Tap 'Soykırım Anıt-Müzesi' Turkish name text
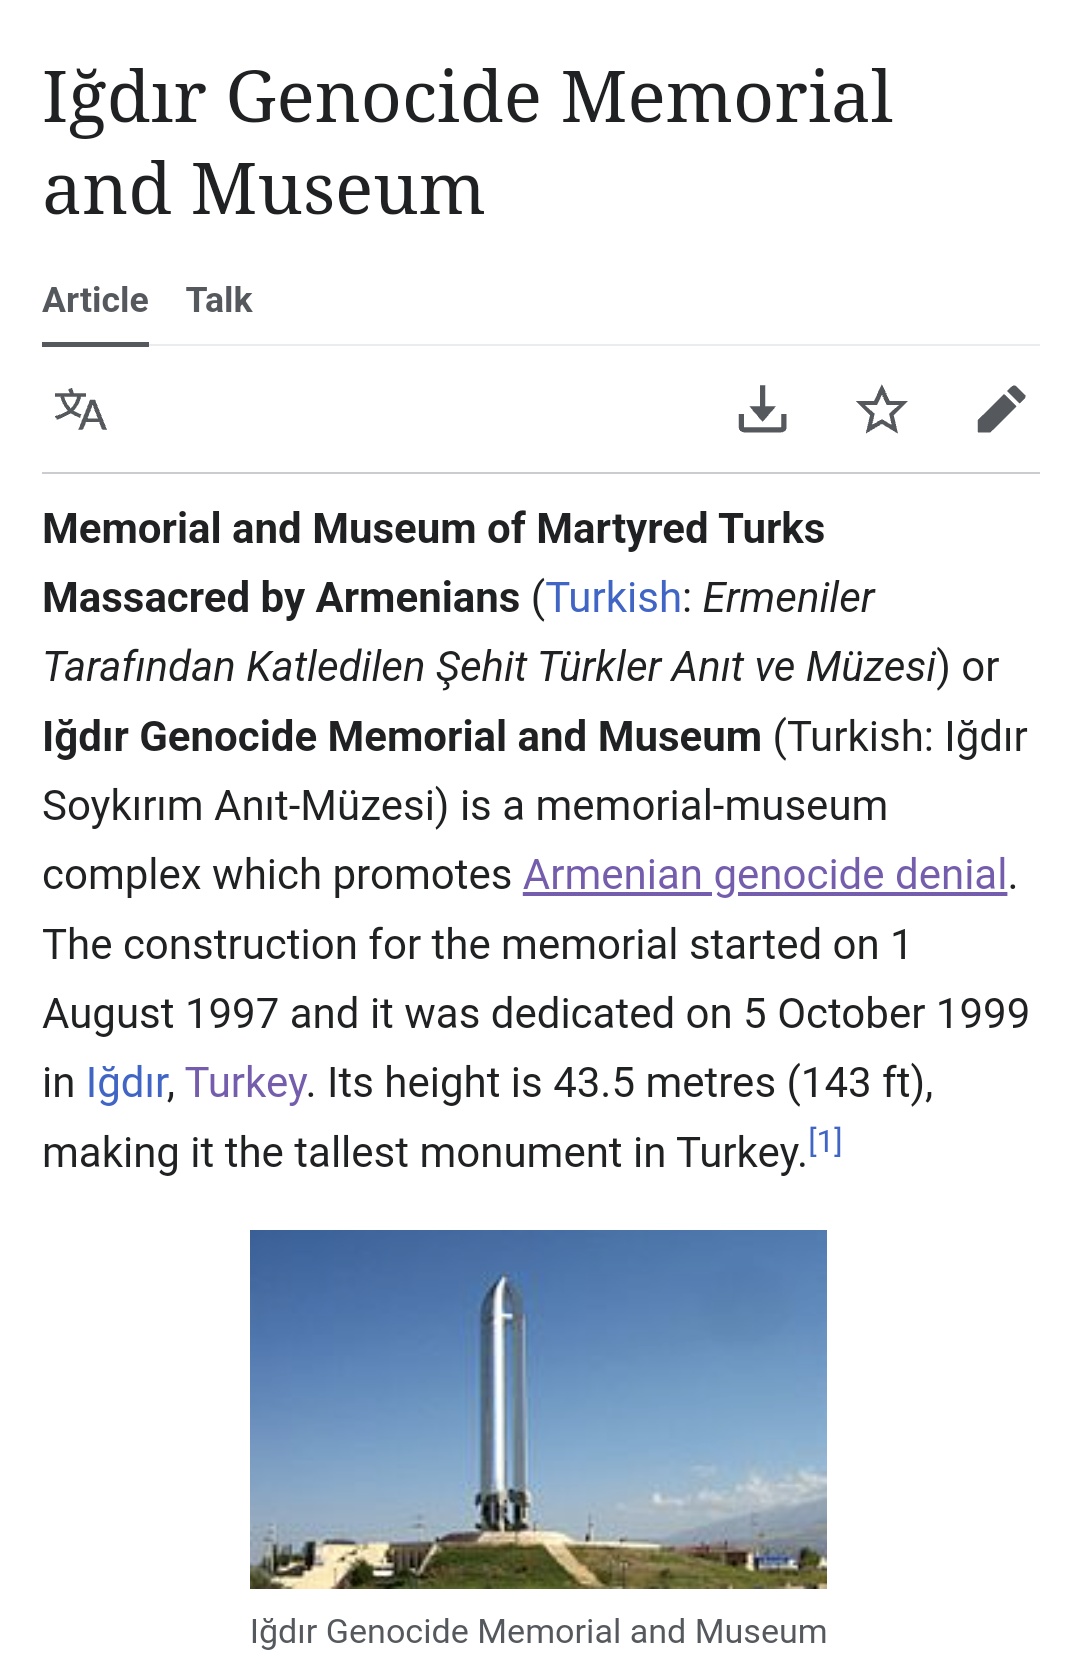Viewport: 1080px width, 1678px height. (x=245, y=806)
